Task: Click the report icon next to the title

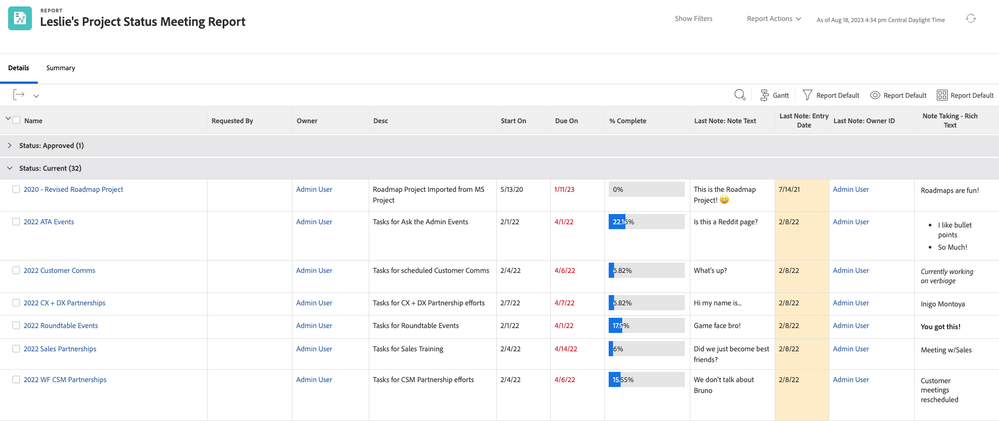Action: (x=20, y=18)
